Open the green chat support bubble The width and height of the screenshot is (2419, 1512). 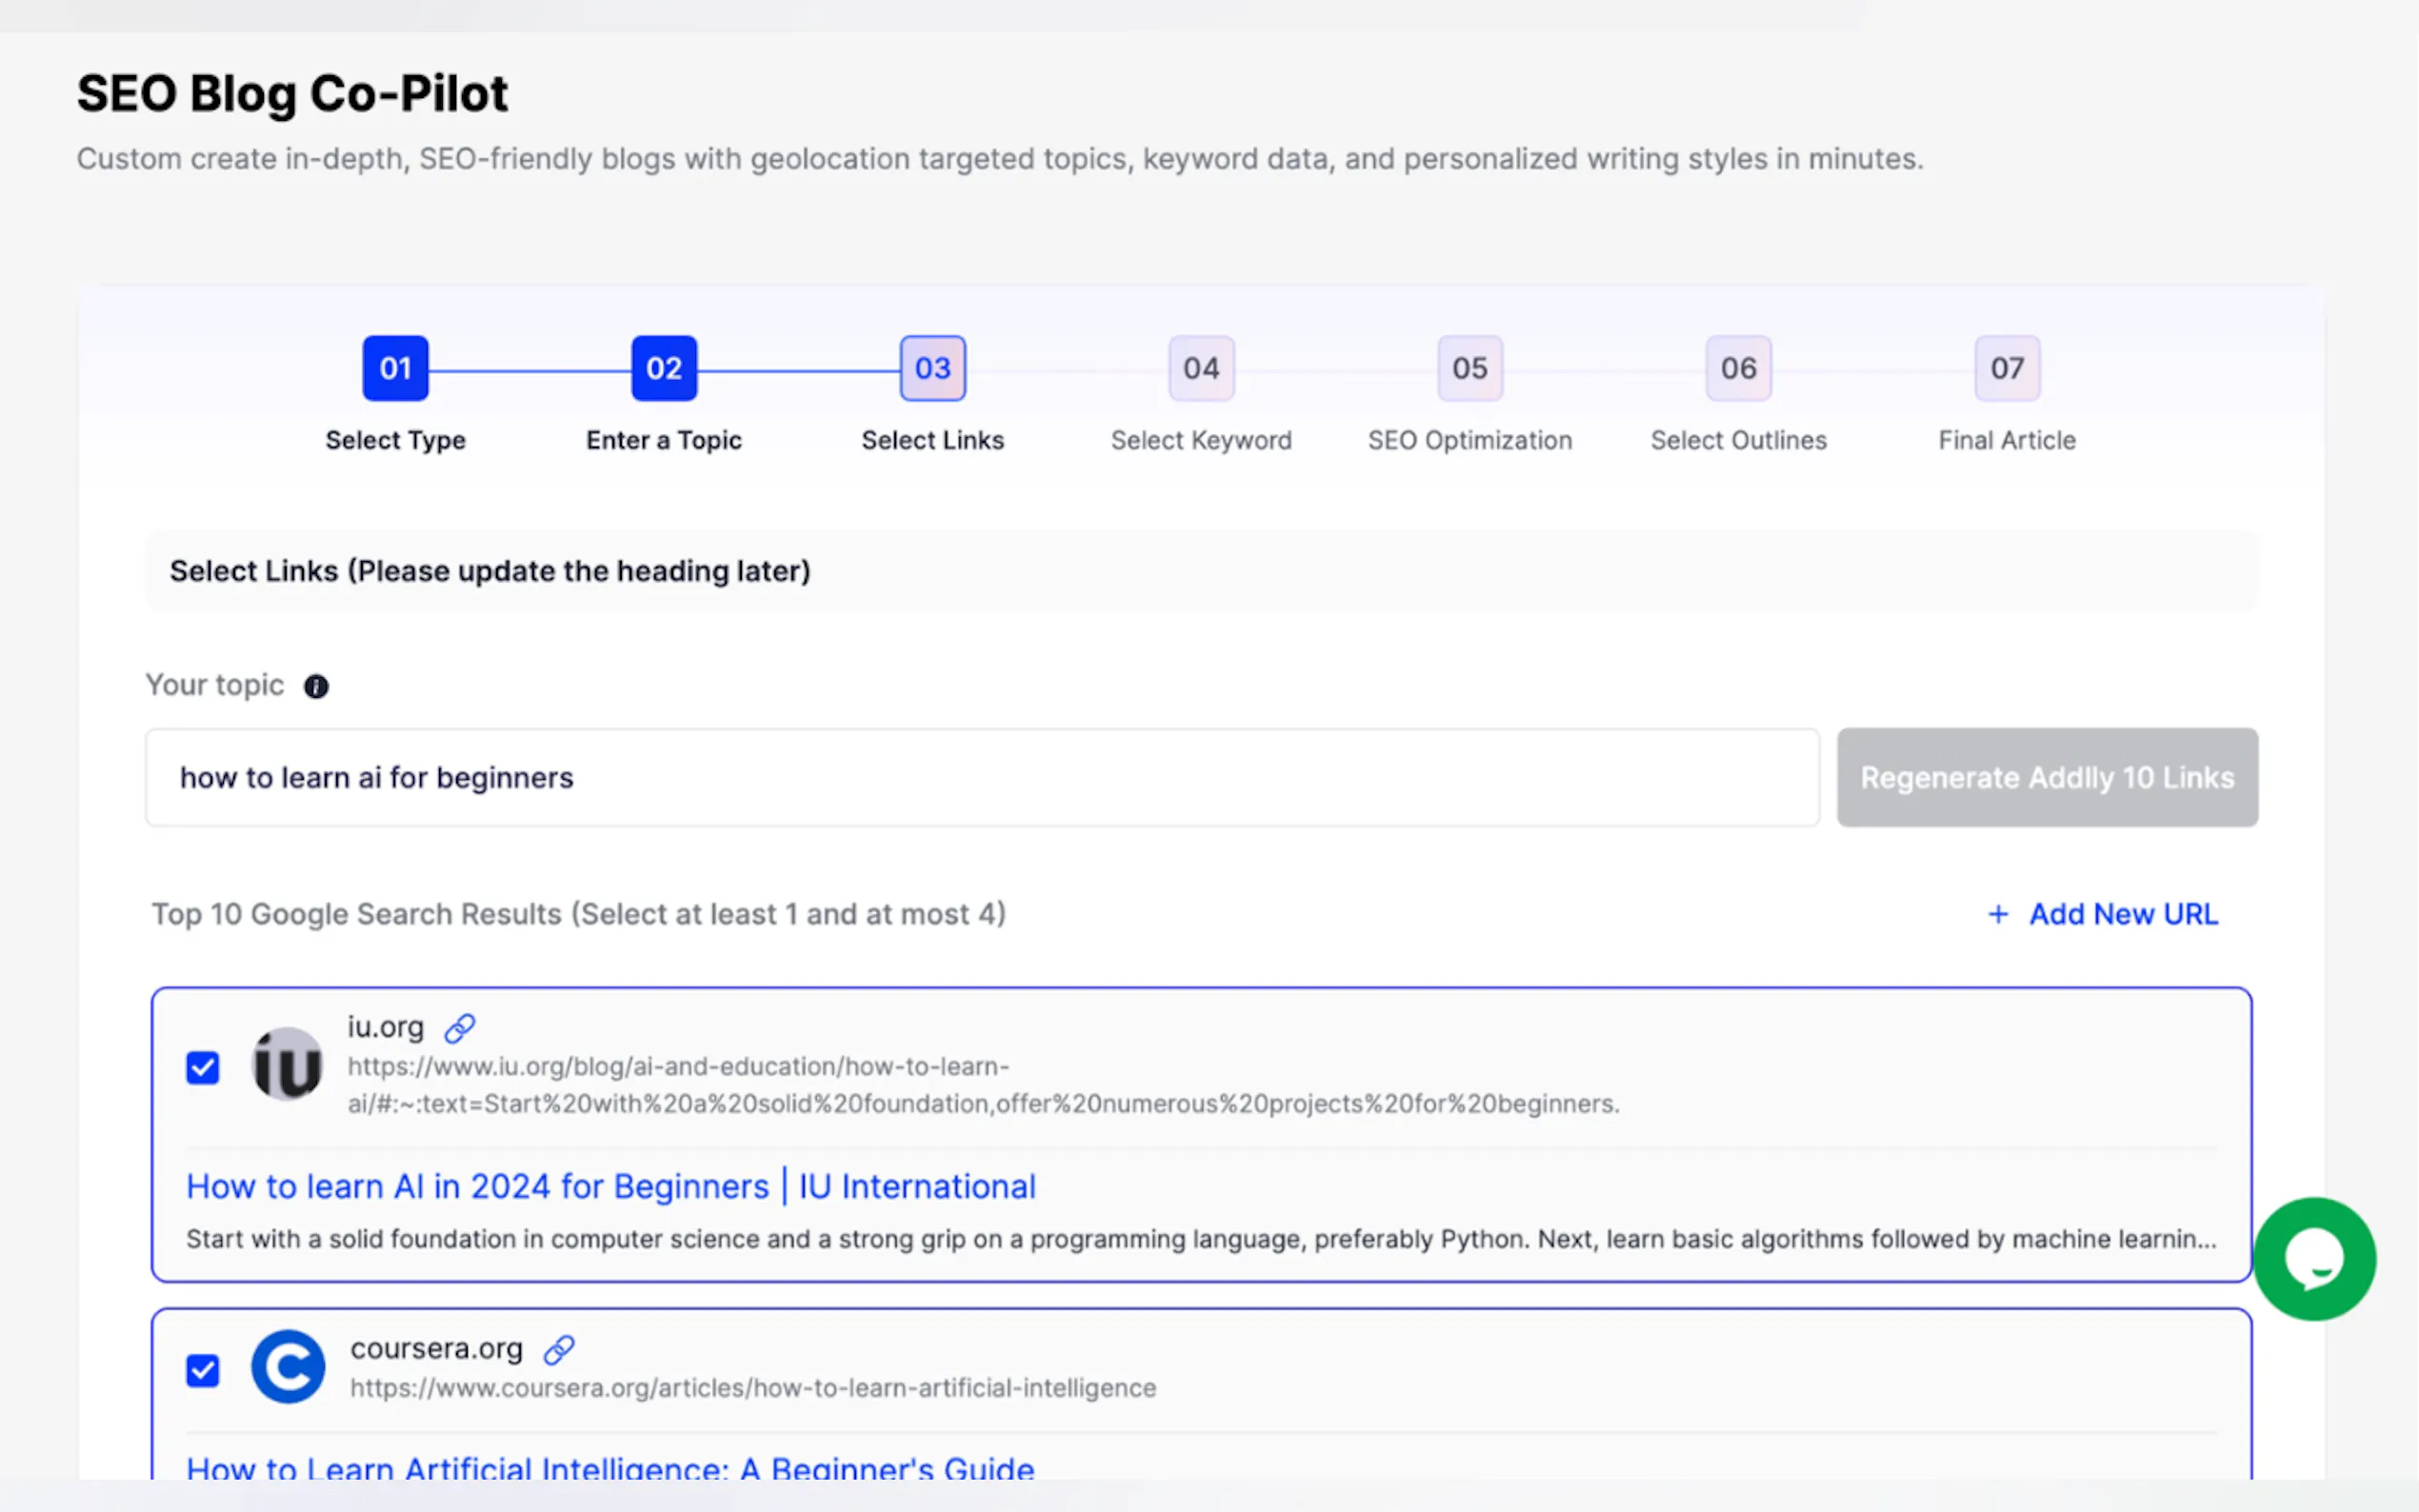point(2313,1258)
